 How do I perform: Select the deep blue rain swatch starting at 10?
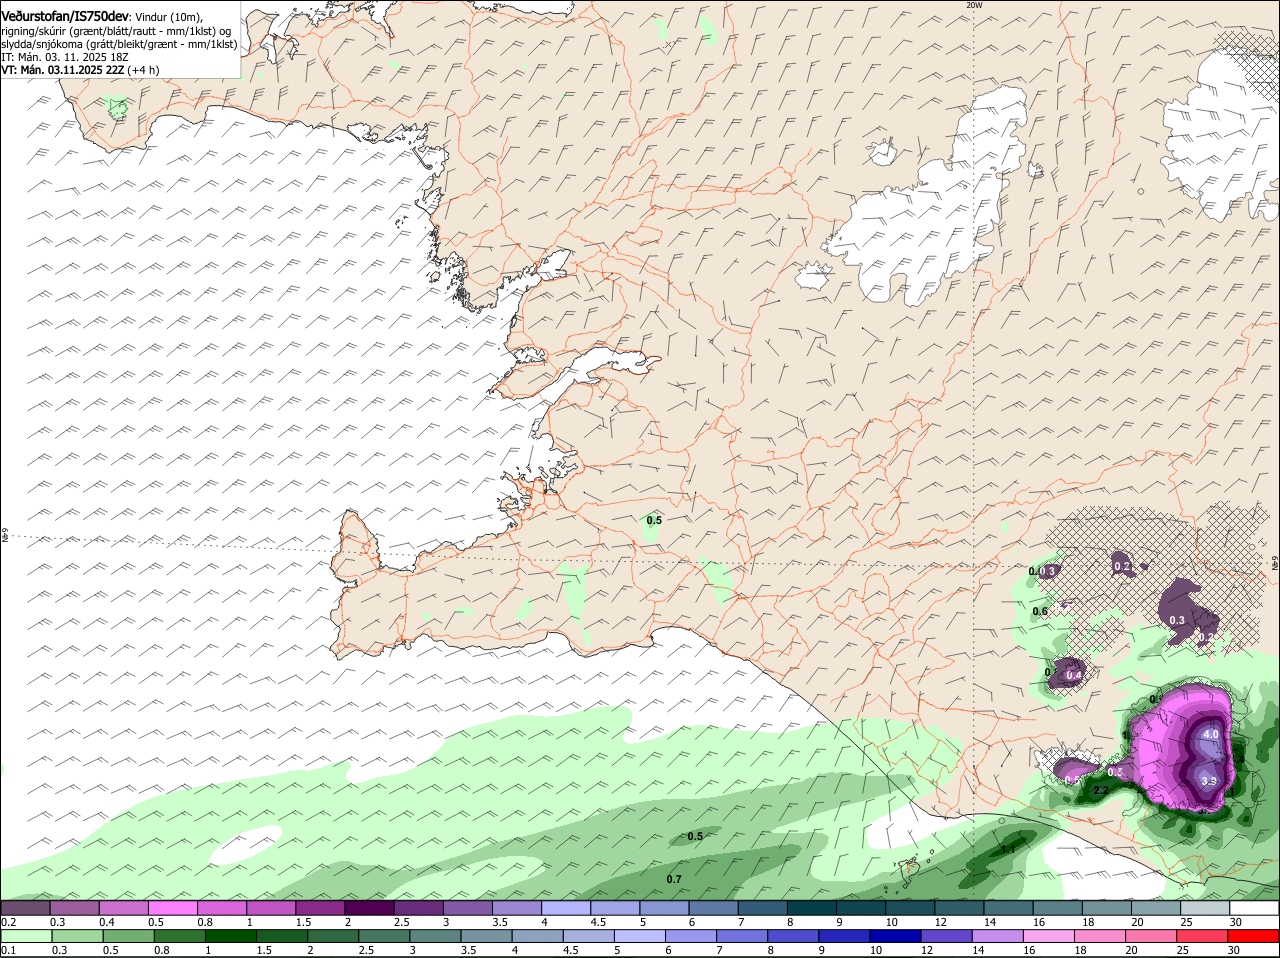895,937
